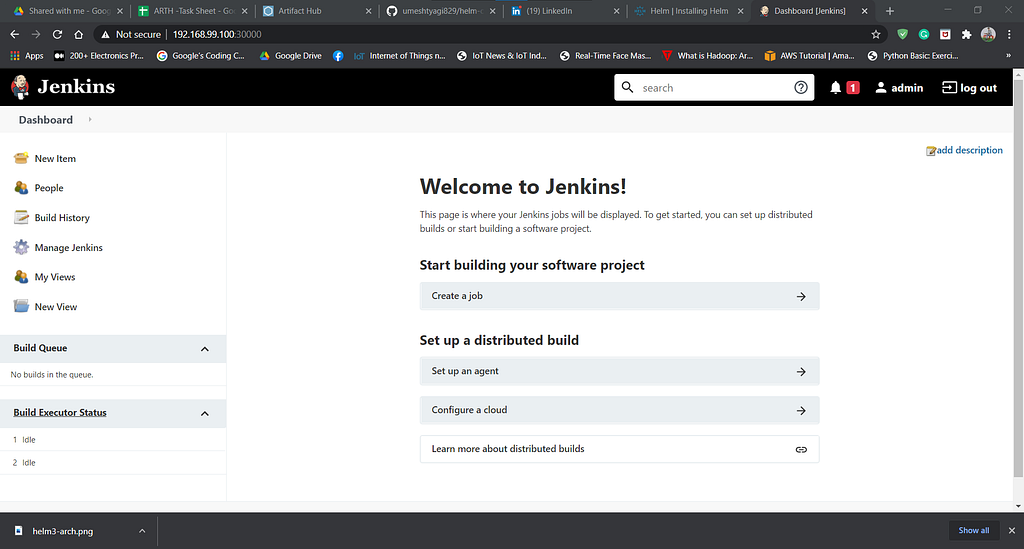Open My Views icon
Viewport: 1024px width, 549px height.
[x=21, y=277]
